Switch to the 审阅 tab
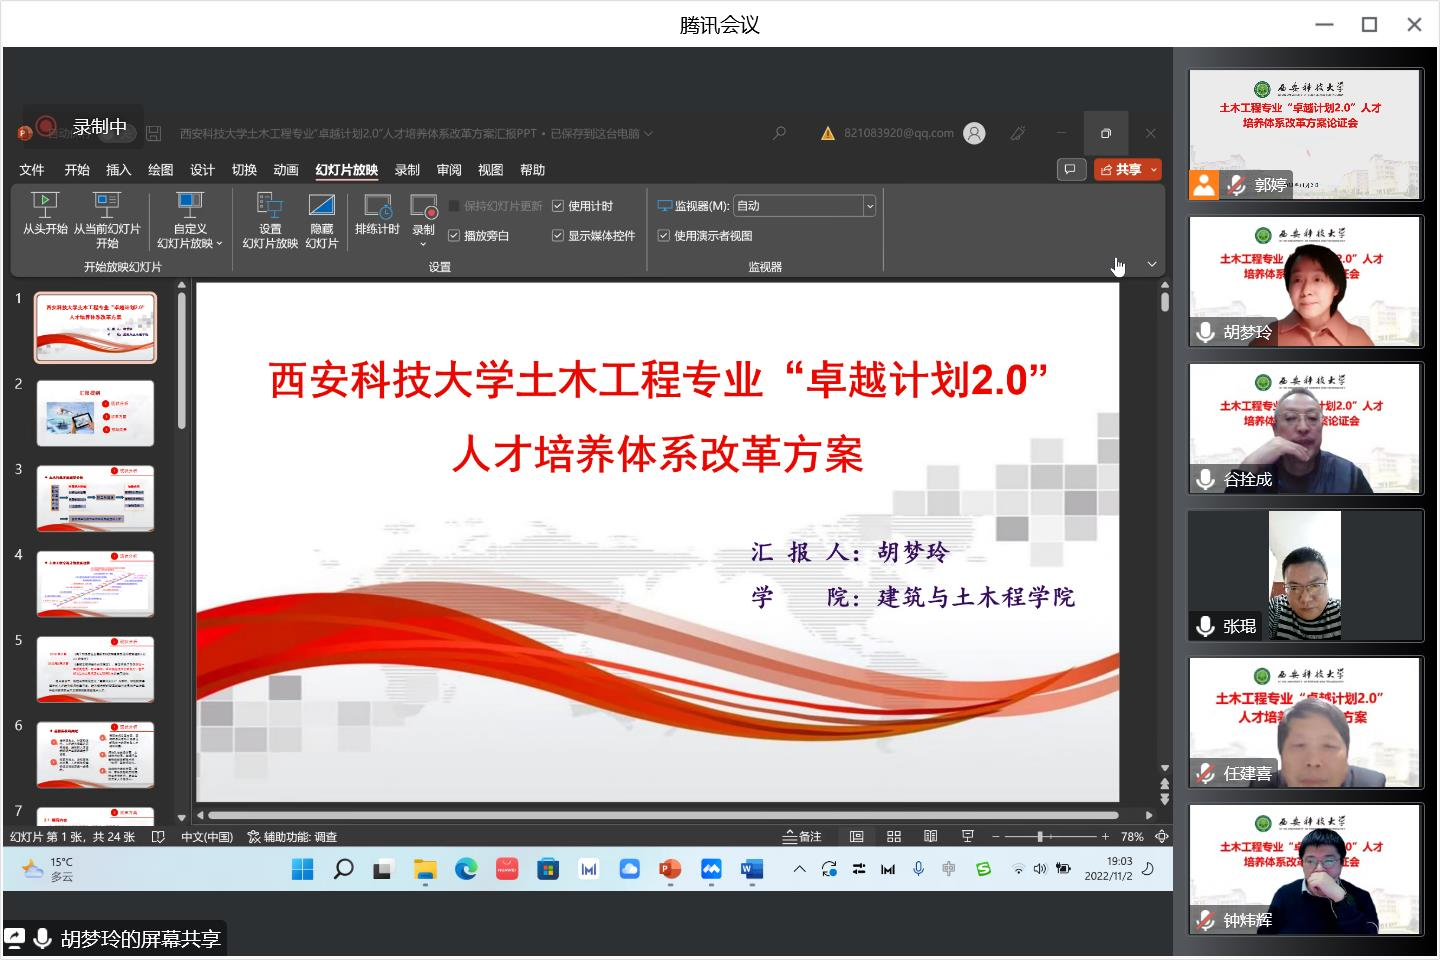The height and width of the screenshot is (960, 1440). coord(449,170)
